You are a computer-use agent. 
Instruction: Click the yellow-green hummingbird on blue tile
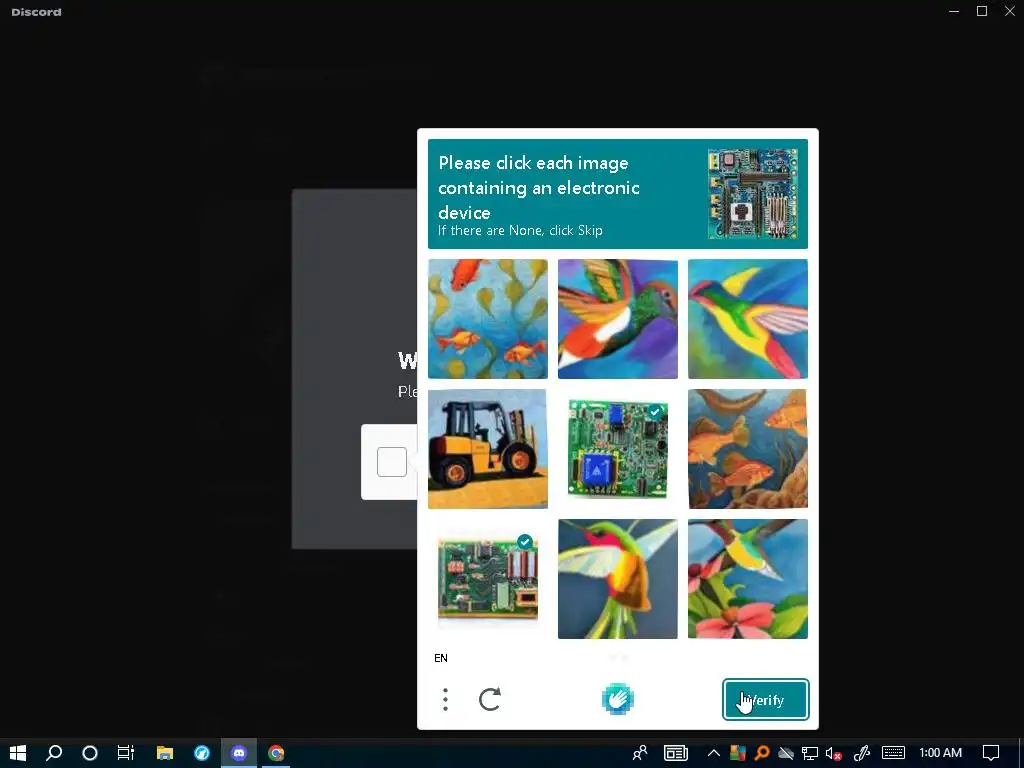pos(748,319)
